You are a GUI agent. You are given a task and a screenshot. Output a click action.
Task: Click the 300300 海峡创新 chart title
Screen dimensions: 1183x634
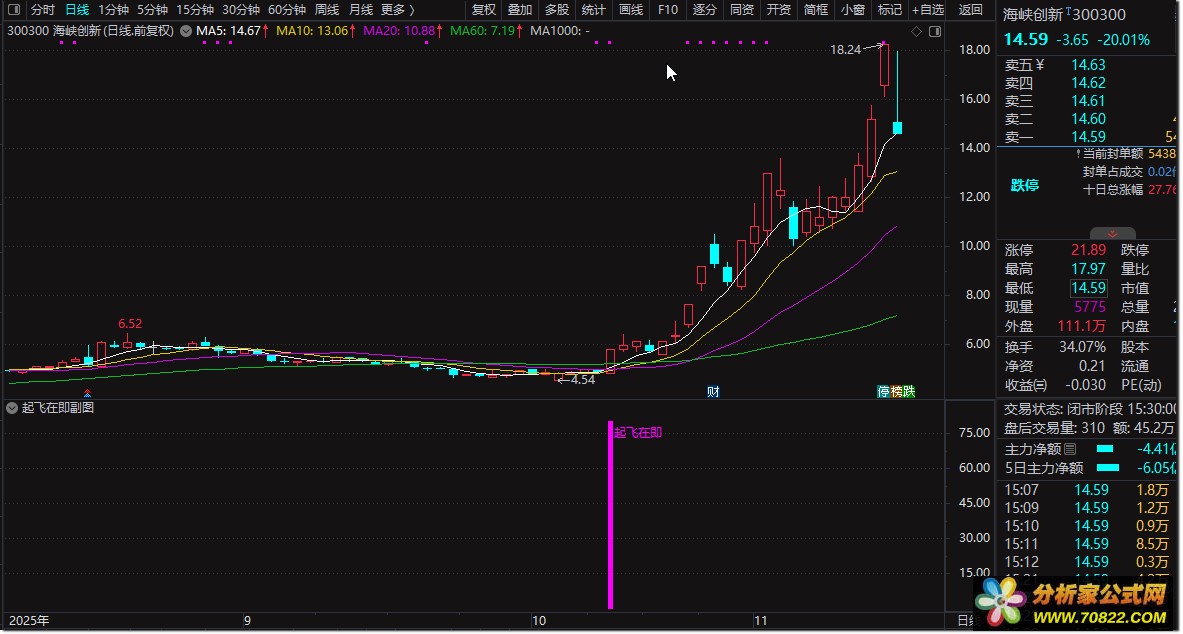(91, 32)
